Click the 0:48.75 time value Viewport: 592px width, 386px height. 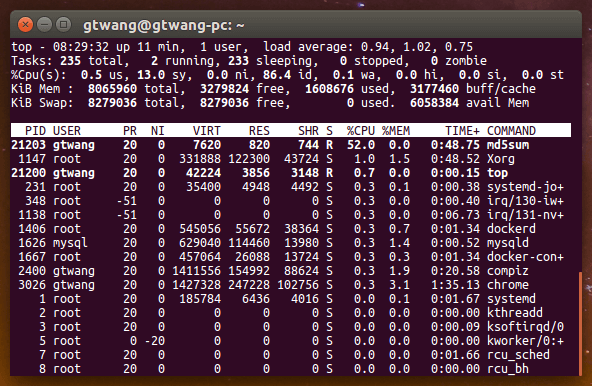coord(455,145)
